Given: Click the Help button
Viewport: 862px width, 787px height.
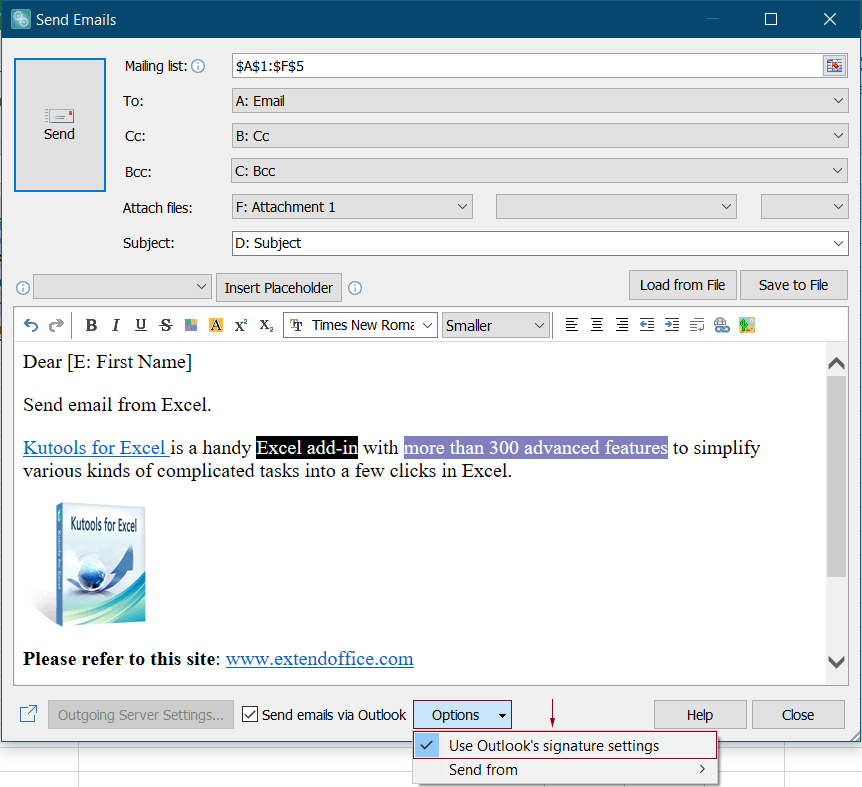Looking at the screenshot, I should tap(700, 714).
